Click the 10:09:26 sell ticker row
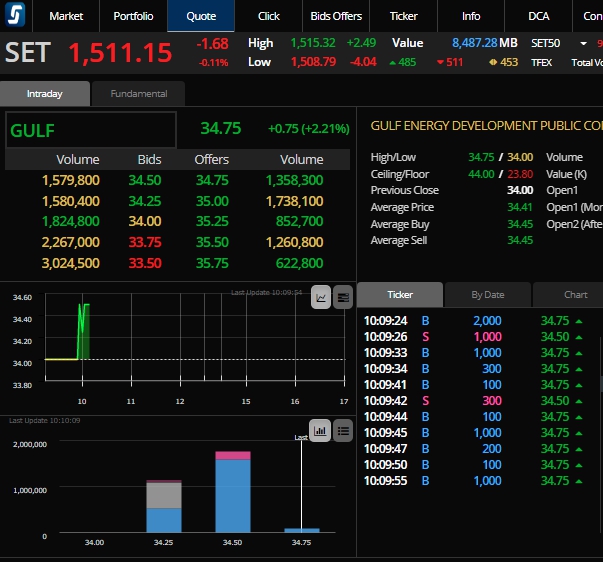The height and width of the screenshot is (562, 603). 473,337
